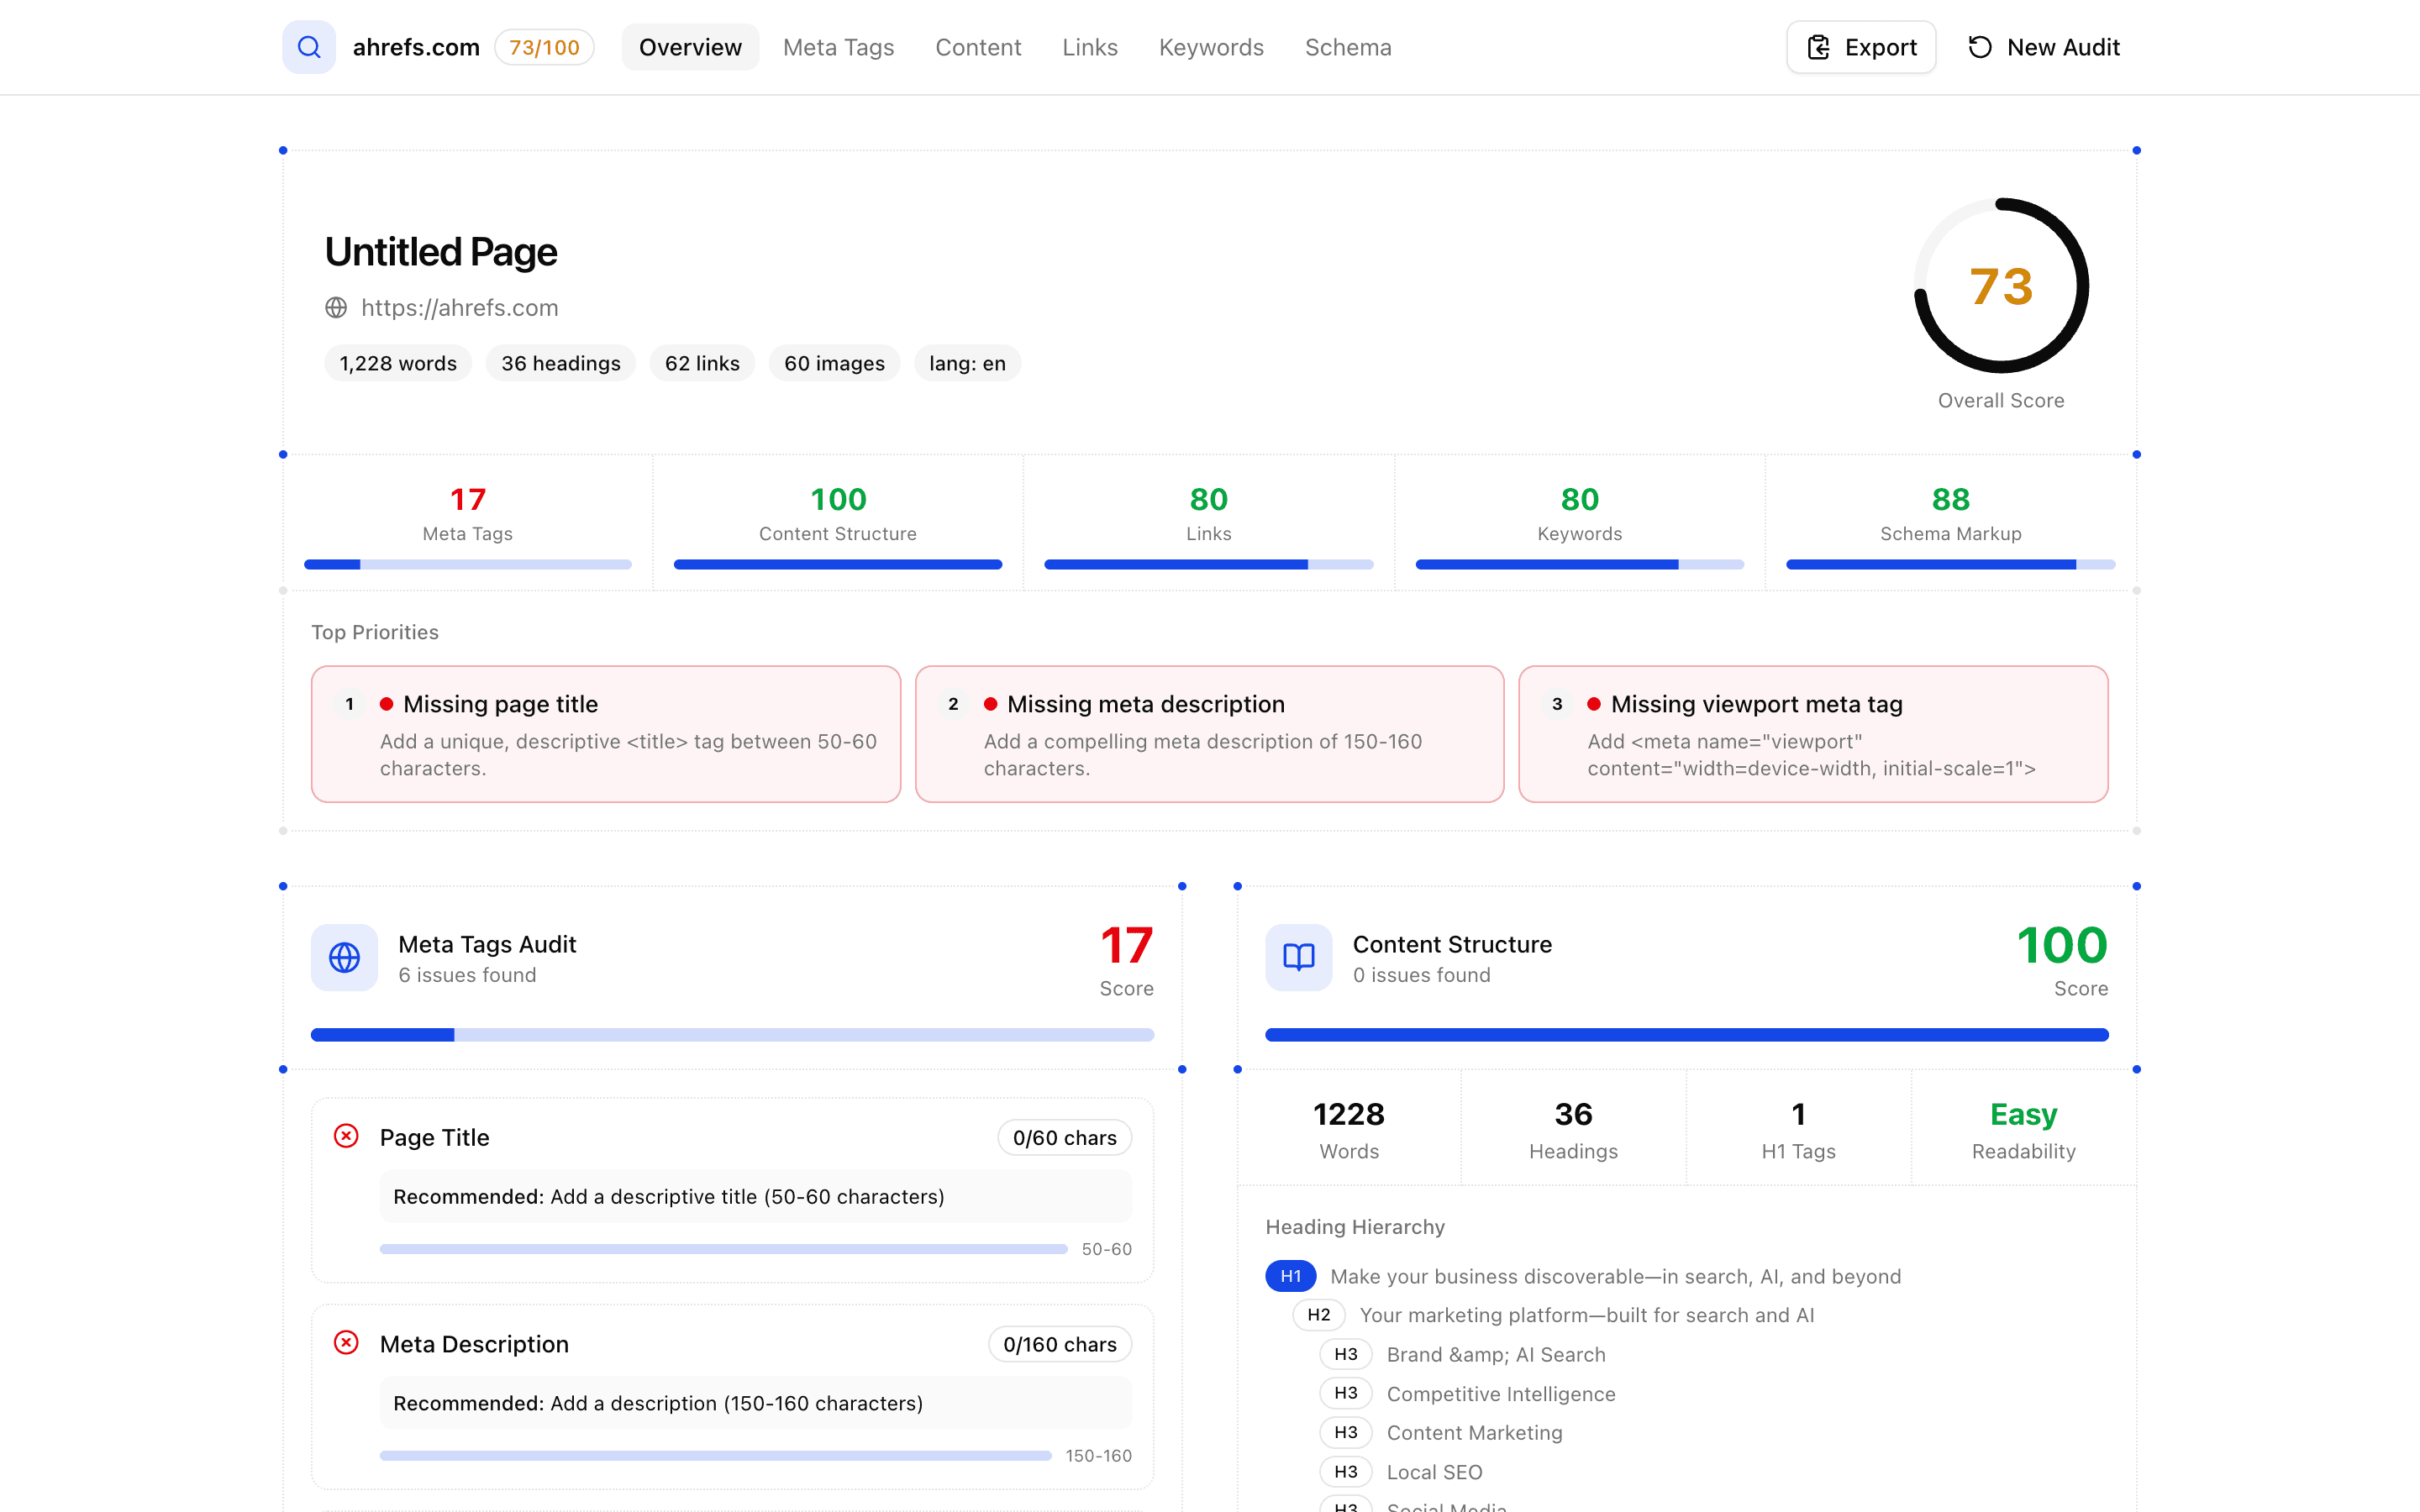Click the 62 links chip

[701, 363]
